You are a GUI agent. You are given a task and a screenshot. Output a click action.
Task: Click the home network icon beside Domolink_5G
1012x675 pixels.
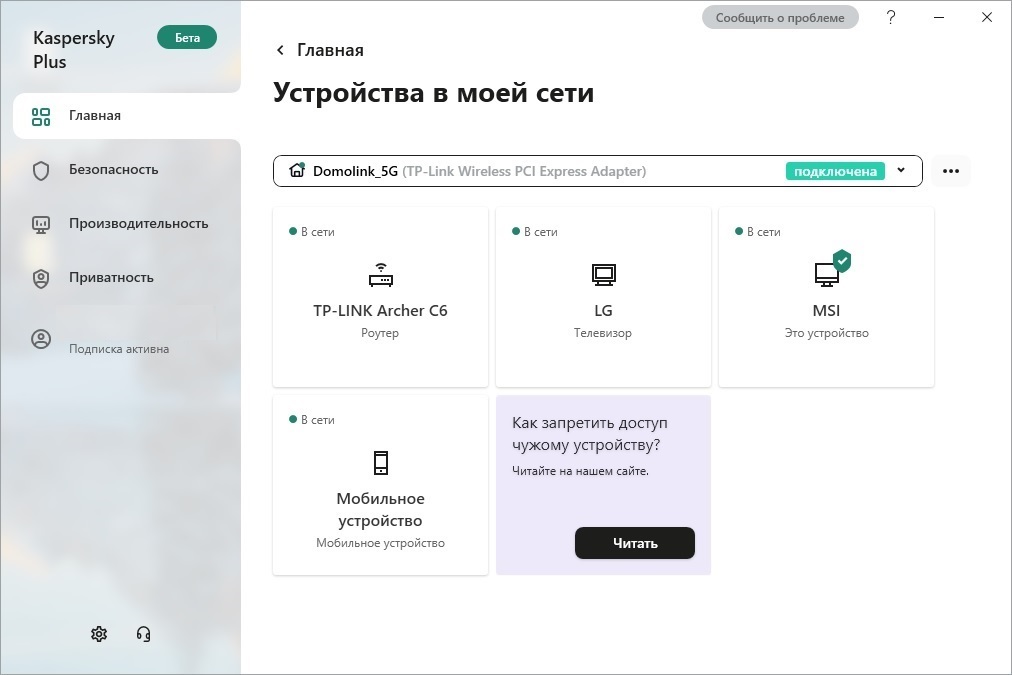pyautogui.click(x=297, y=170)
